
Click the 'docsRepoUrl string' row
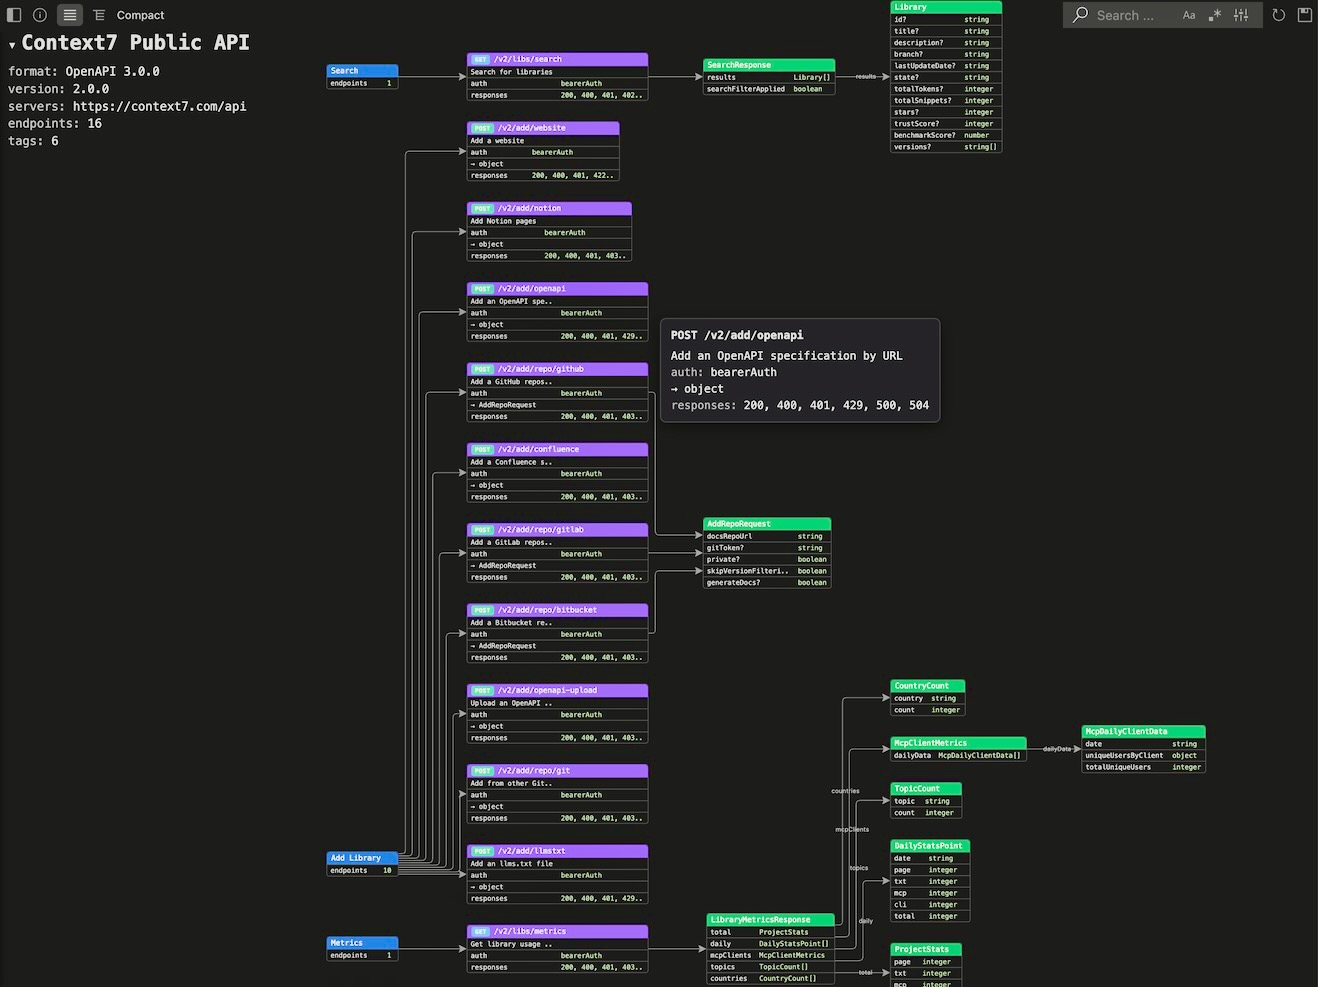coord(767,536)
